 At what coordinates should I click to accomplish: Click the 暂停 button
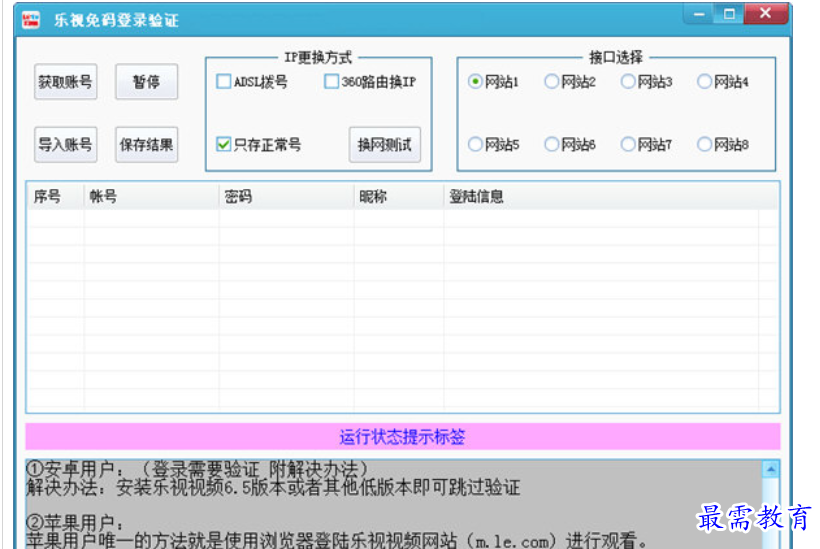[x=146, y=82]
